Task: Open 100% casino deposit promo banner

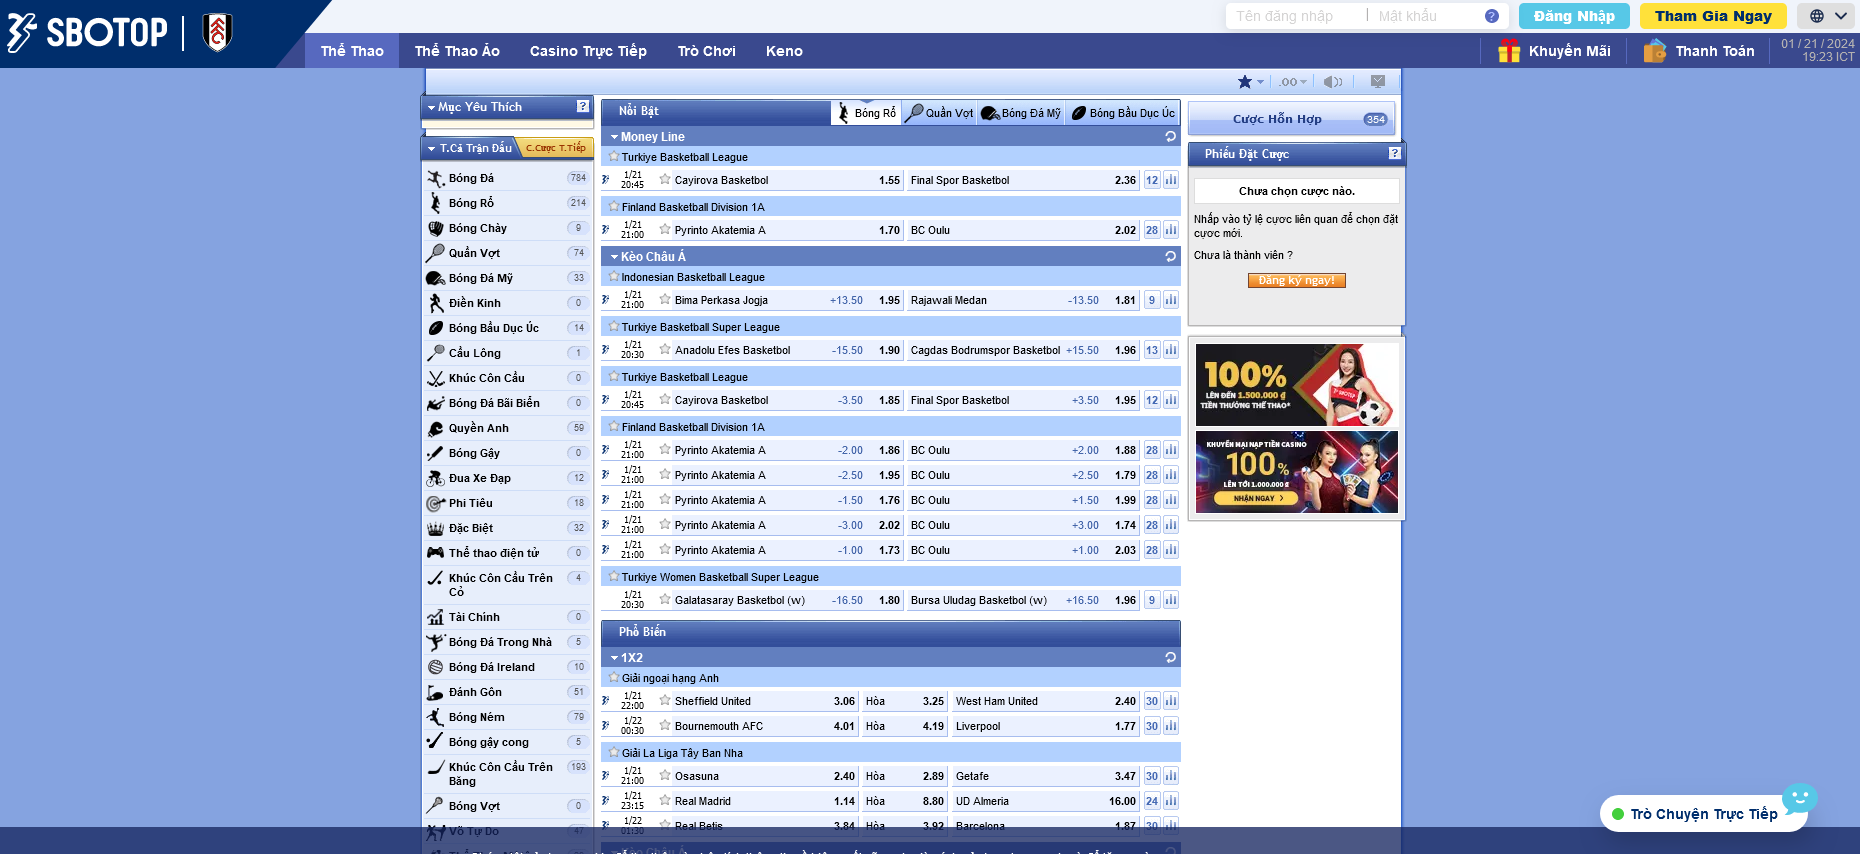Action: 1297,472
